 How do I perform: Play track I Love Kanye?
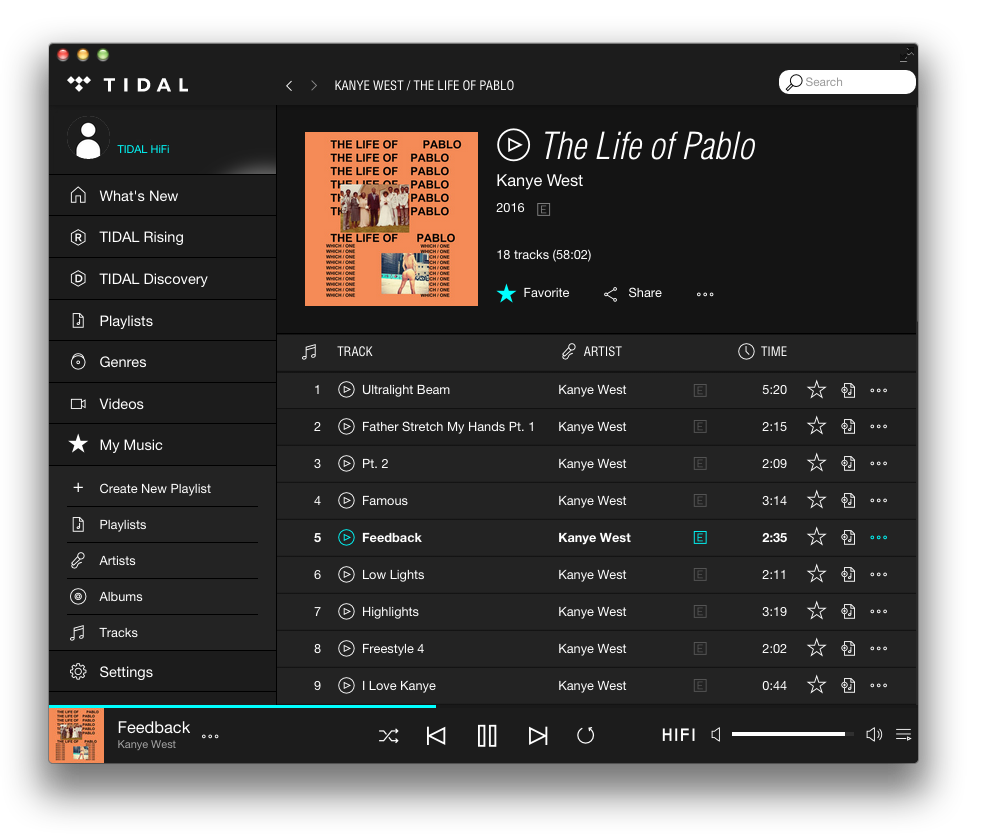(346, 686)
